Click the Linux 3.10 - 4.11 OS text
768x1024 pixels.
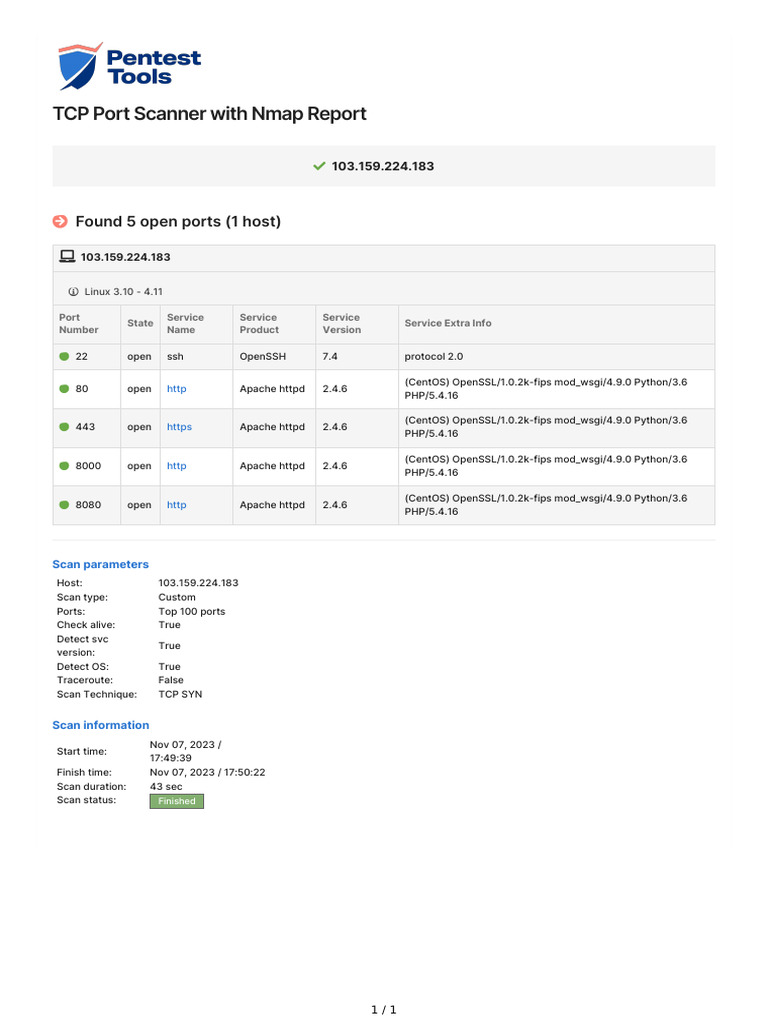[123, 292]
